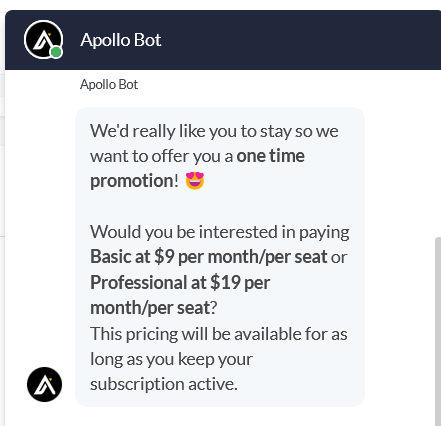
Task: Click 'Professional at $19 per' bold text
Action: tap(180, 283)
